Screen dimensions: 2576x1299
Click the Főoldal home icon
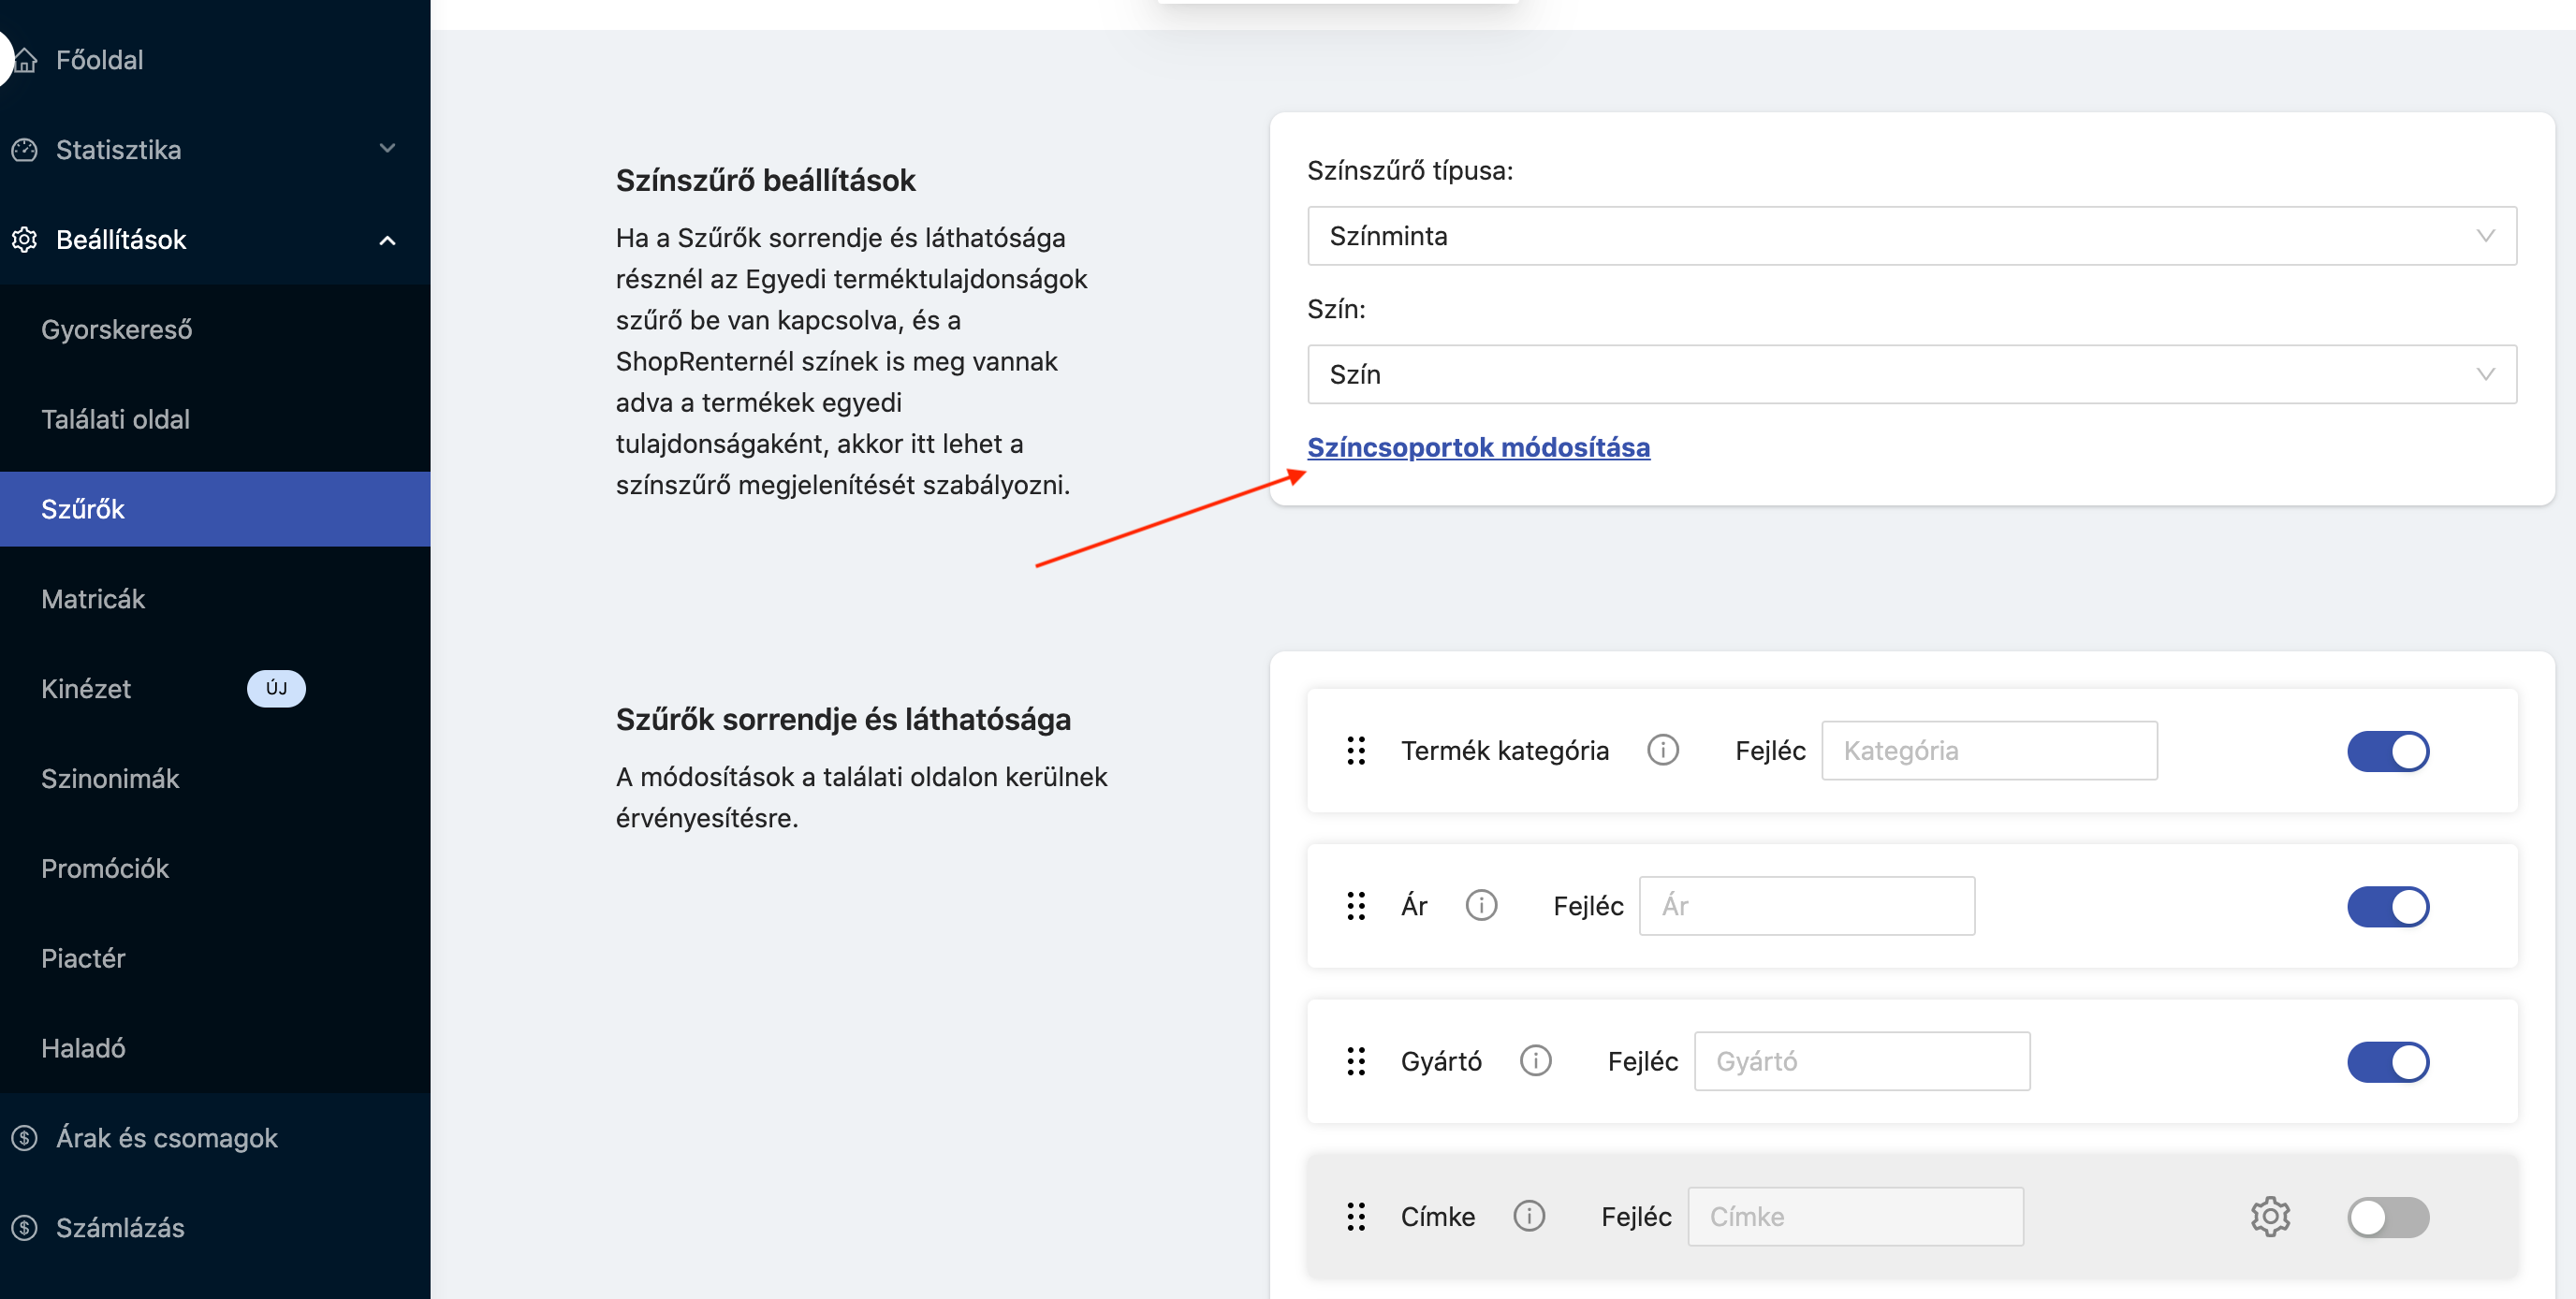point(25,60)
